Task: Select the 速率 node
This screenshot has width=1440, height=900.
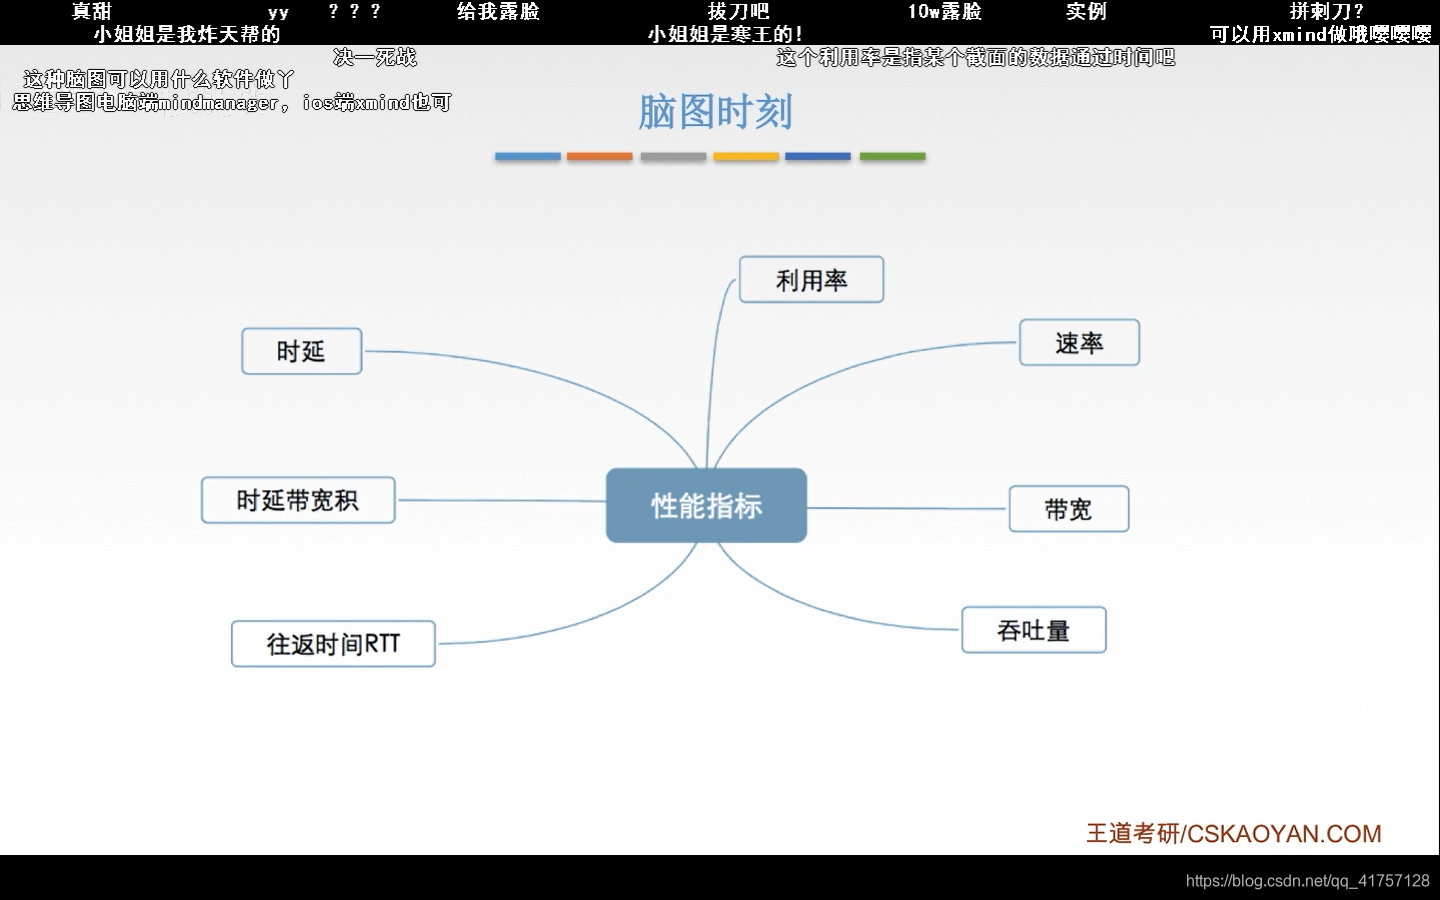Action: coord(1079,343)
